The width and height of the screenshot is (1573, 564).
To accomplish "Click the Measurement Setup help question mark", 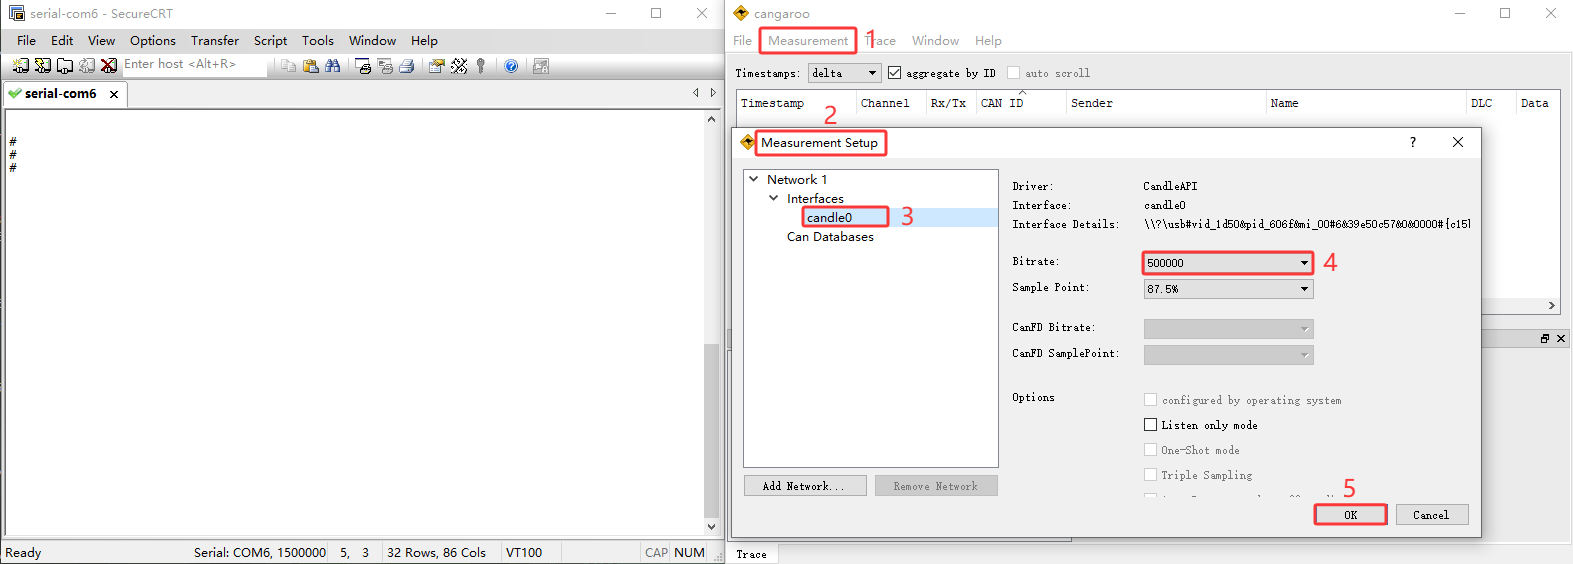I will 1413,142.
